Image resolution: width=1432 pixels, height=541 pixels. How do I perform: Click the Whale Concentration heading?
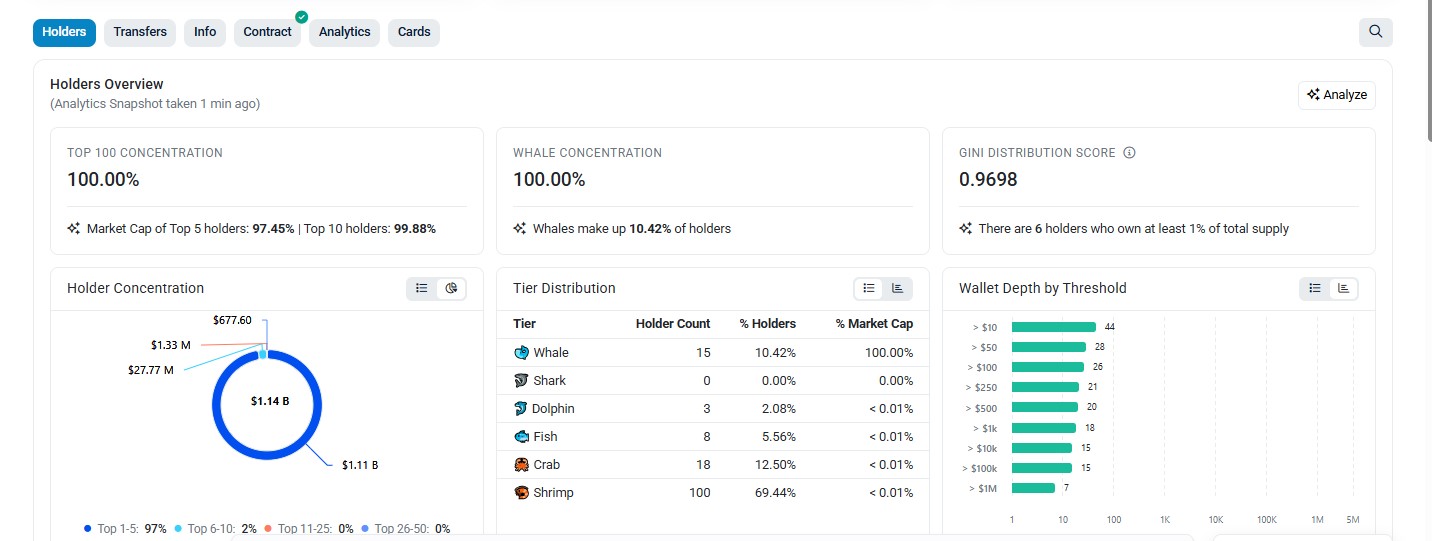tap(587, 153)
